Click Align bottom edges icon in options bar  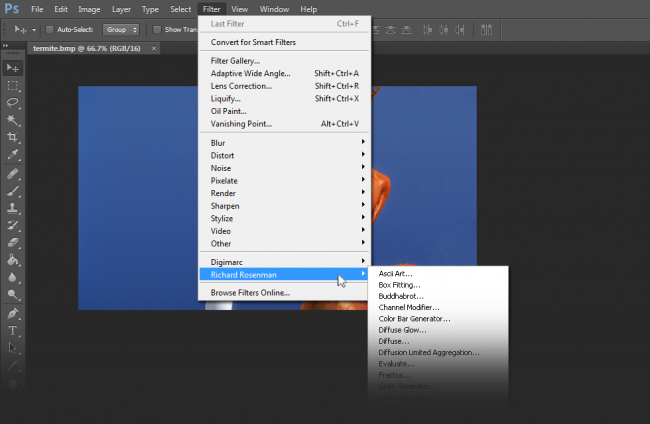[x=407, y=30]
